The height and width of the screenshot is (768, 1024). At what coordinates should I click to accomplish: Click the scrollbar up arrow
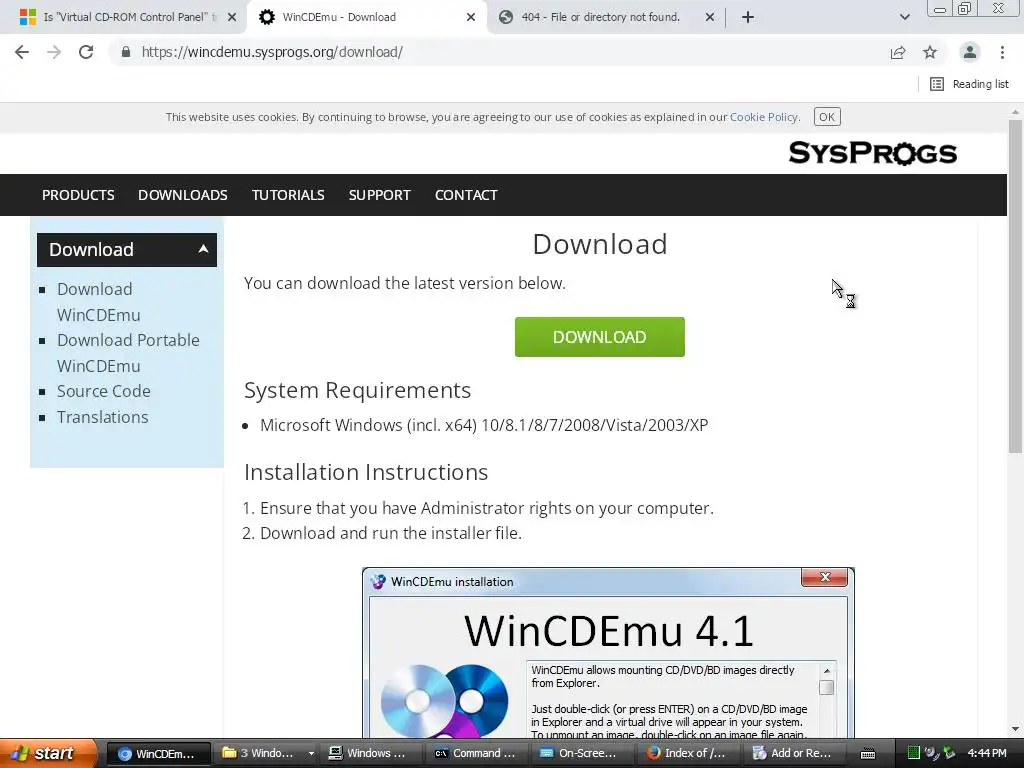1015,112
